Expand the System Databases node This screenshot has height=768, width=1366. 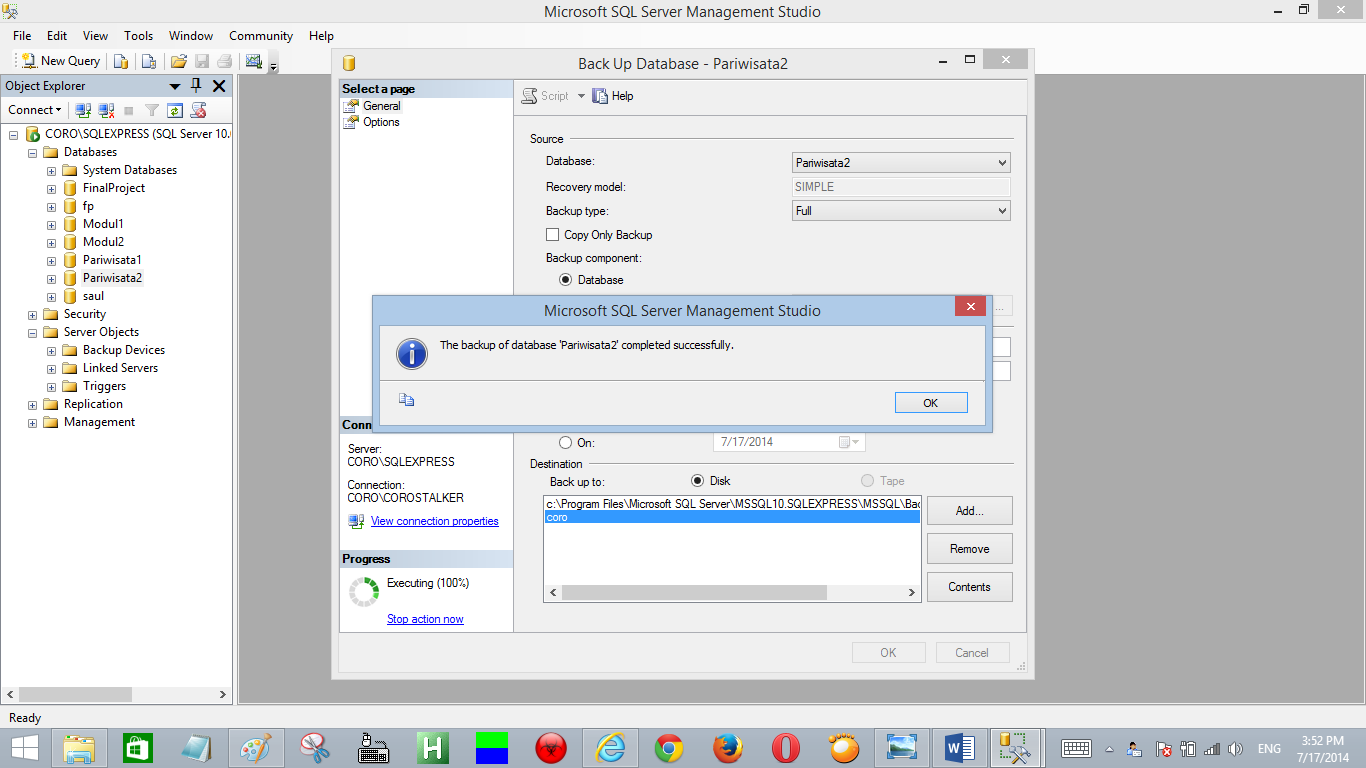51,171
